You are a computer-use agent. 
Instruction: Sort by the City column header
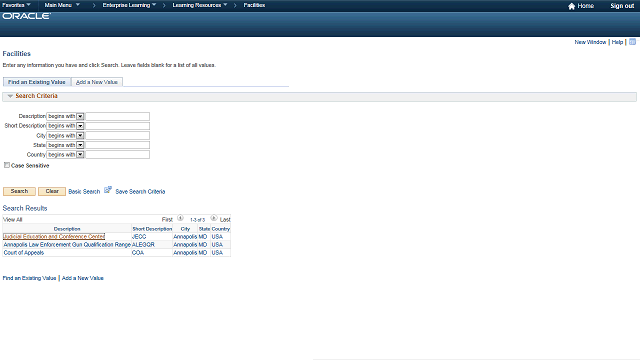coord(185,229)
